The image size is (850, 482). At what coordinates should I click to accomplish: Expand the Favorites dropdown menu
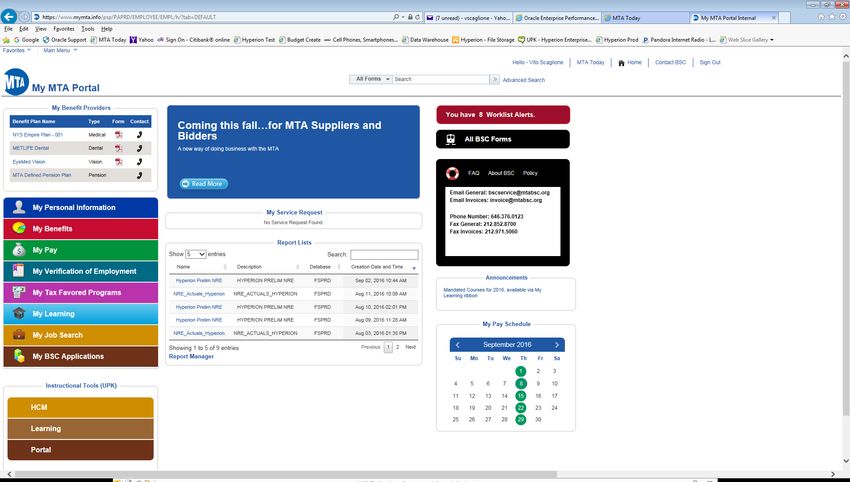[x=16, y=50]
